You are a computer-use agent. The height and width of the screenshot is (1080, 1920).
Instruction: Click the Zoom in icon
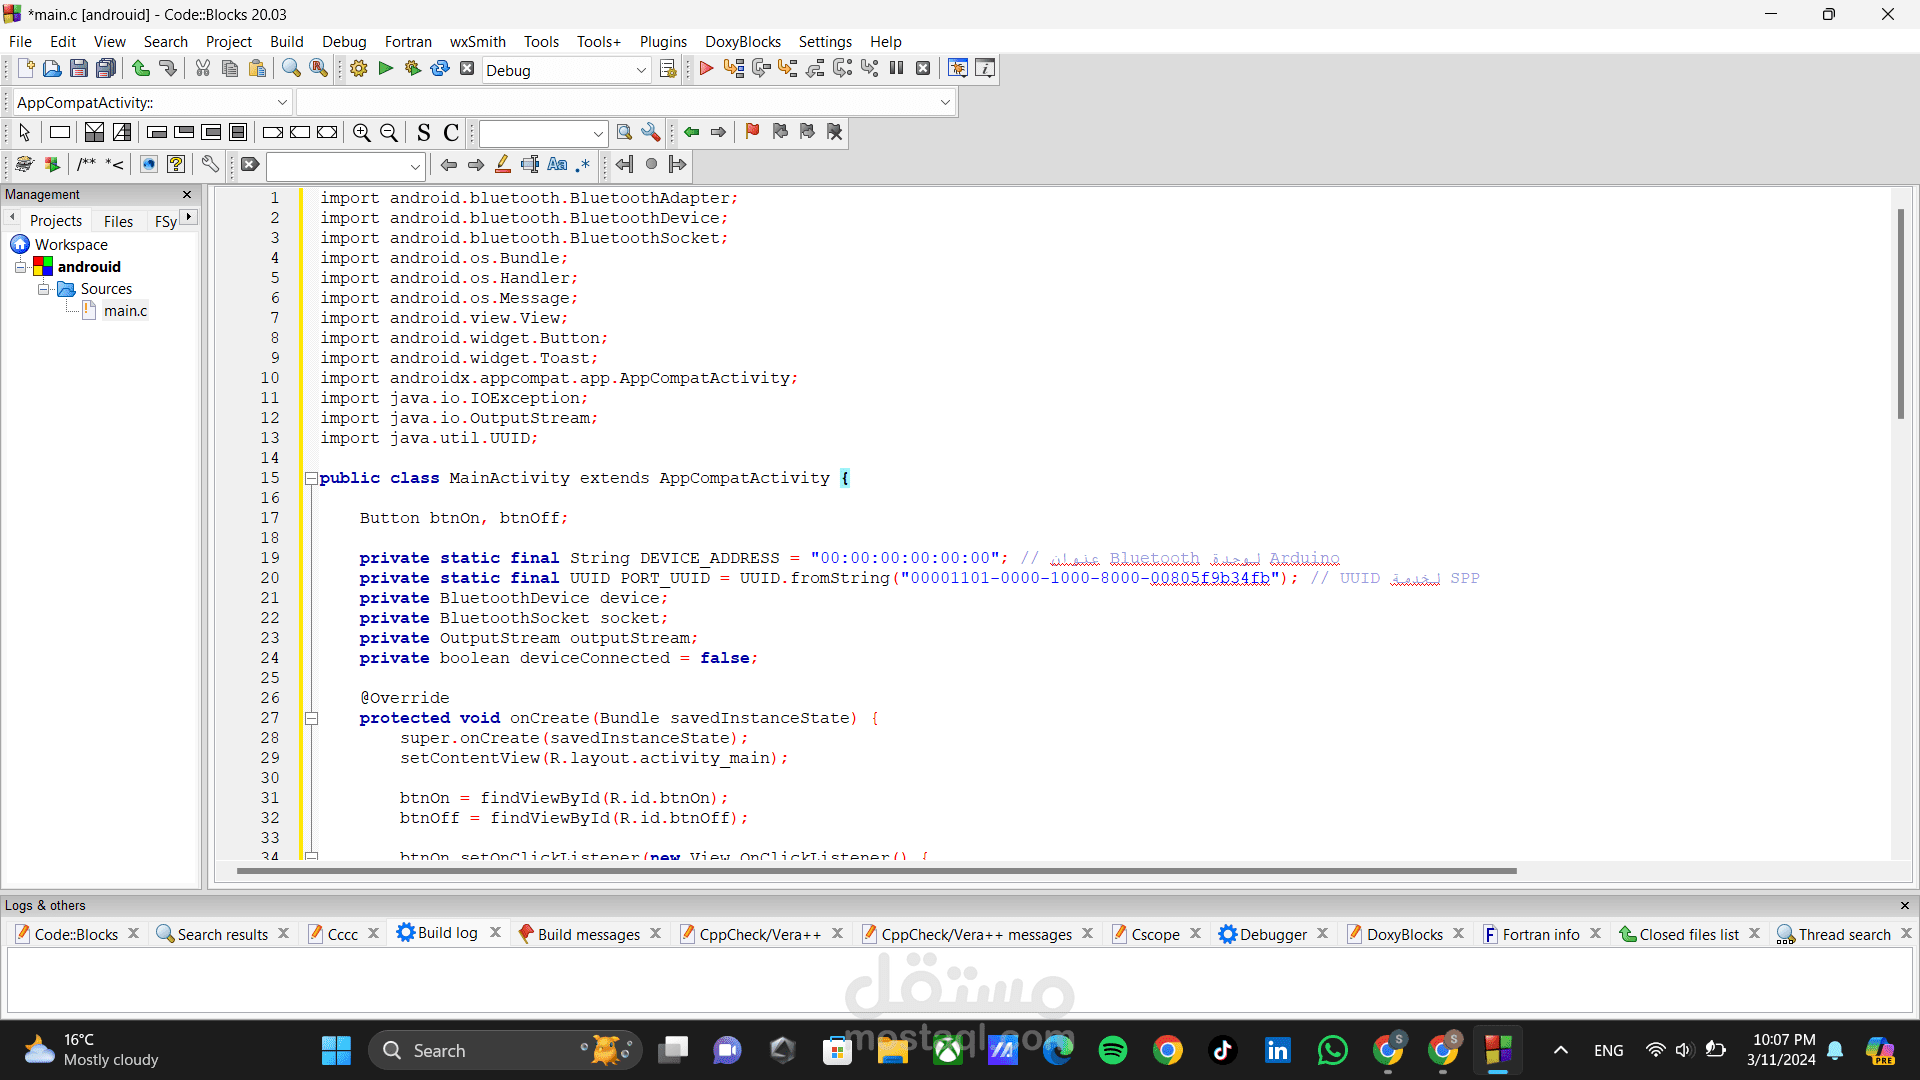pyautogui.click(x=362, y=133)
